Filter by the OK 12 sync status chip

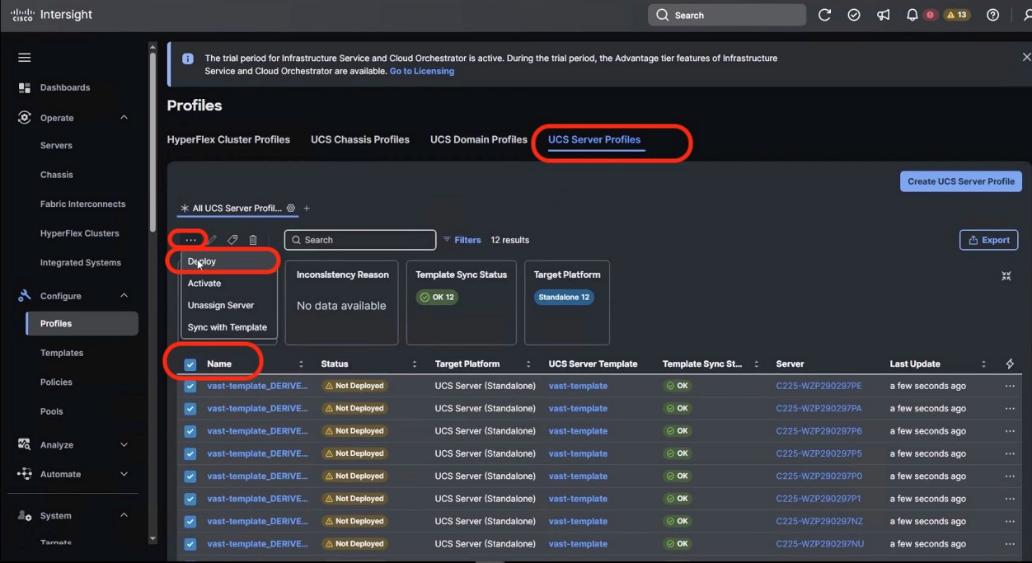click(x=438, y=297)
